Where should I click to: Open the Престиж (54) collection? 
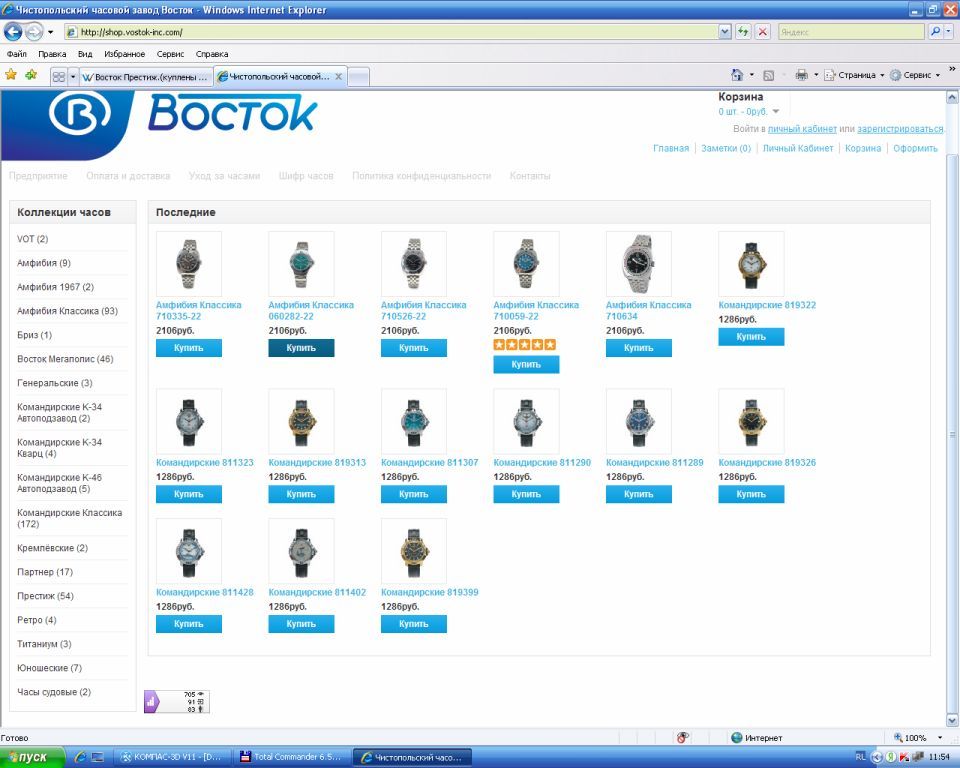[x=45, y=596]
